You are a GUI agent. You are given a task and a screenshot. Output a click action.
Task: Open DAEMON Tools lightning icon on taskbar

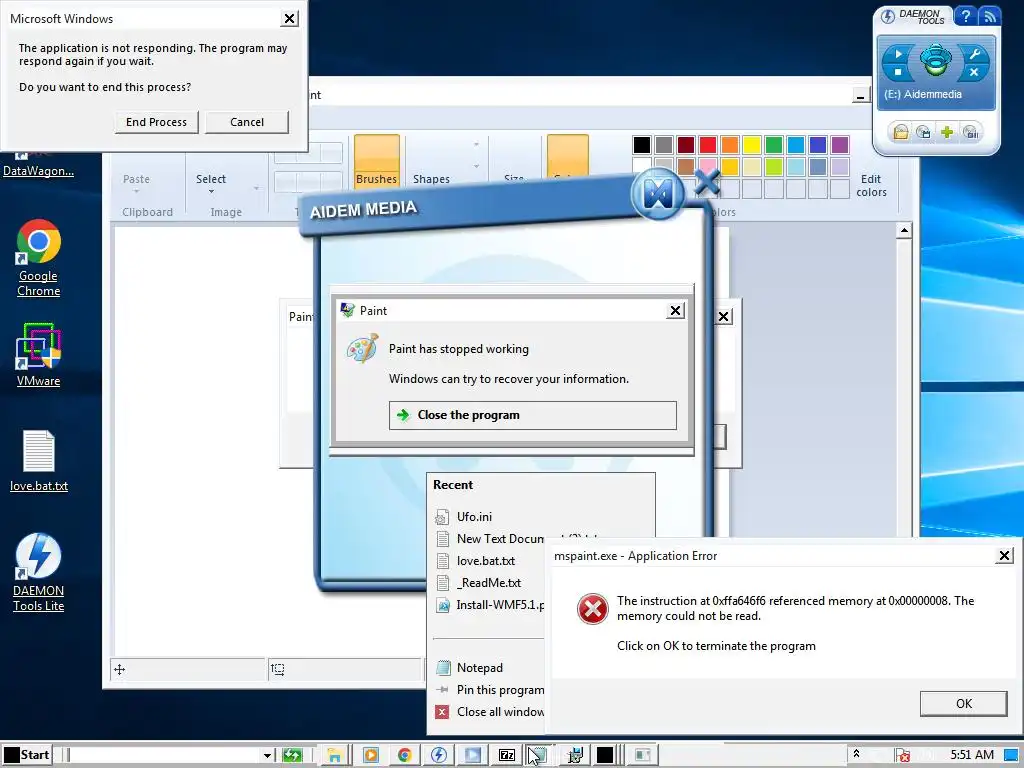tap(438, 756)
